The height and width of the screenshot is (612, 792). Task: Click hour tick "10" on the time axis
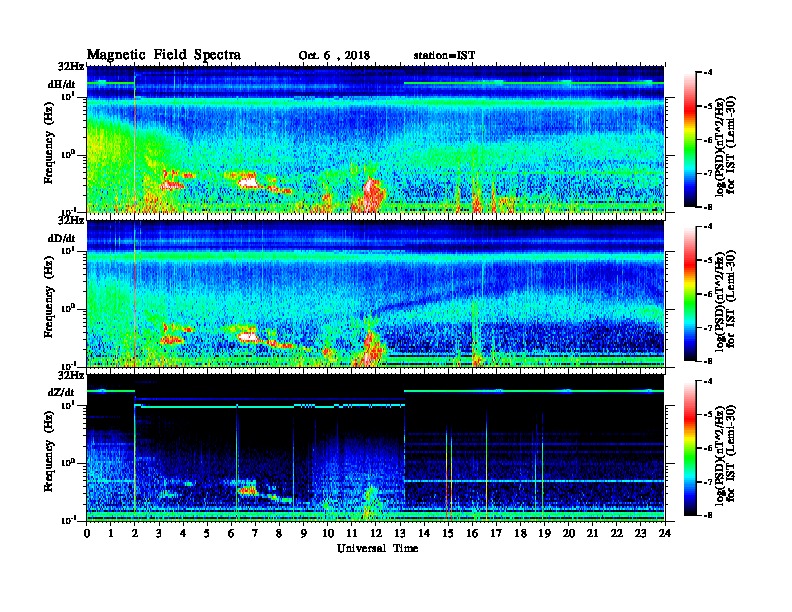click(327, 533)
